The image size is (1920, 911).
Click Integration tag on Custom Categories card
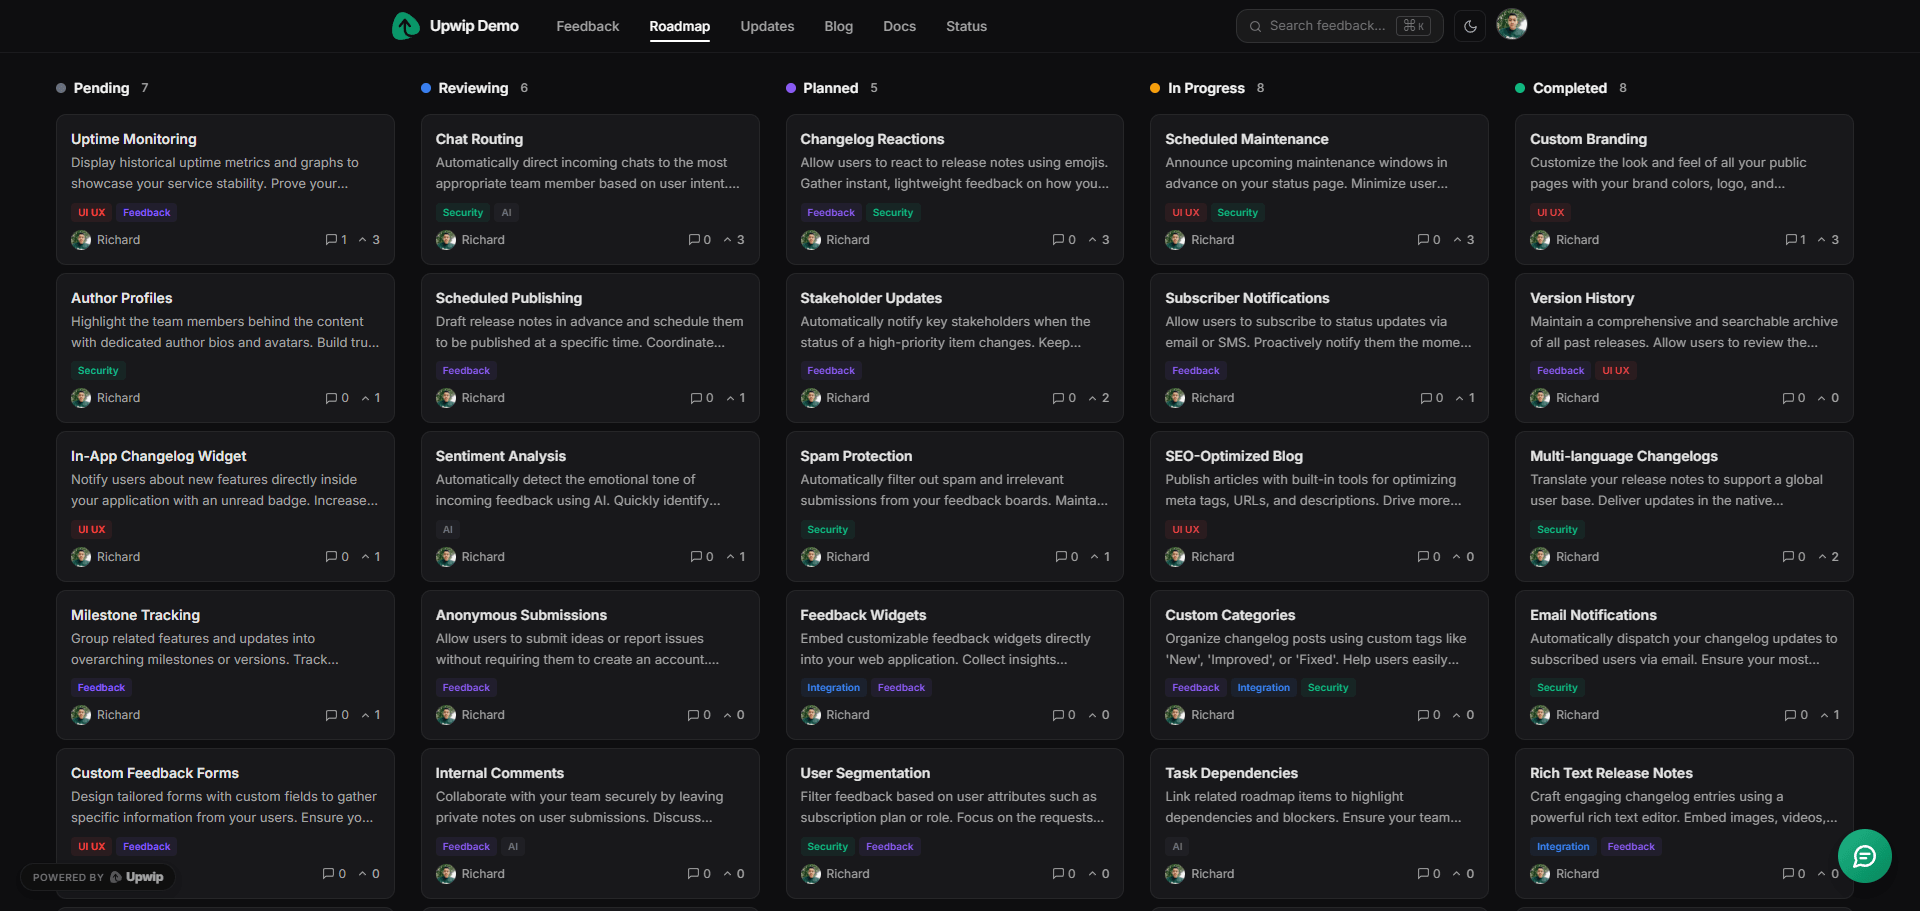coord(1263,688)
